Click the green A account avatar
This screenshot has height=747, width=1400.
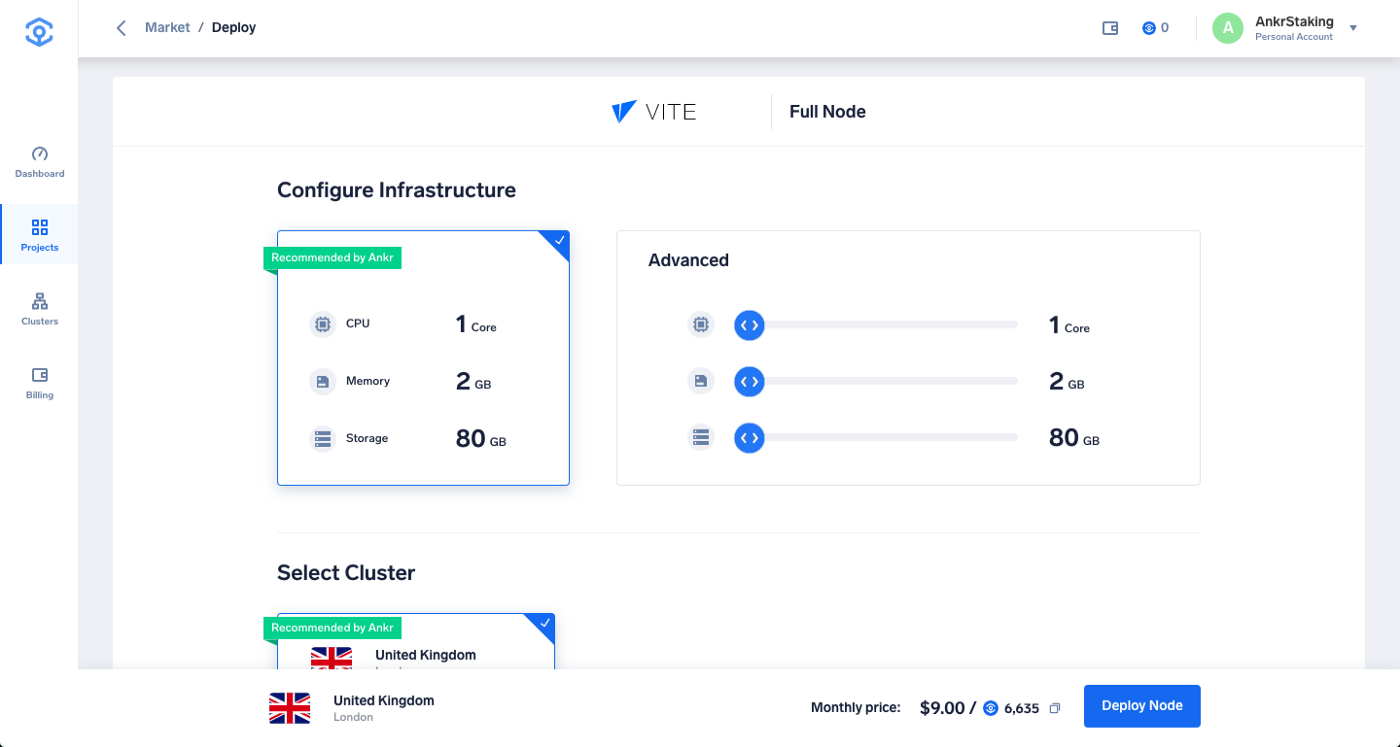[1228, 28]
